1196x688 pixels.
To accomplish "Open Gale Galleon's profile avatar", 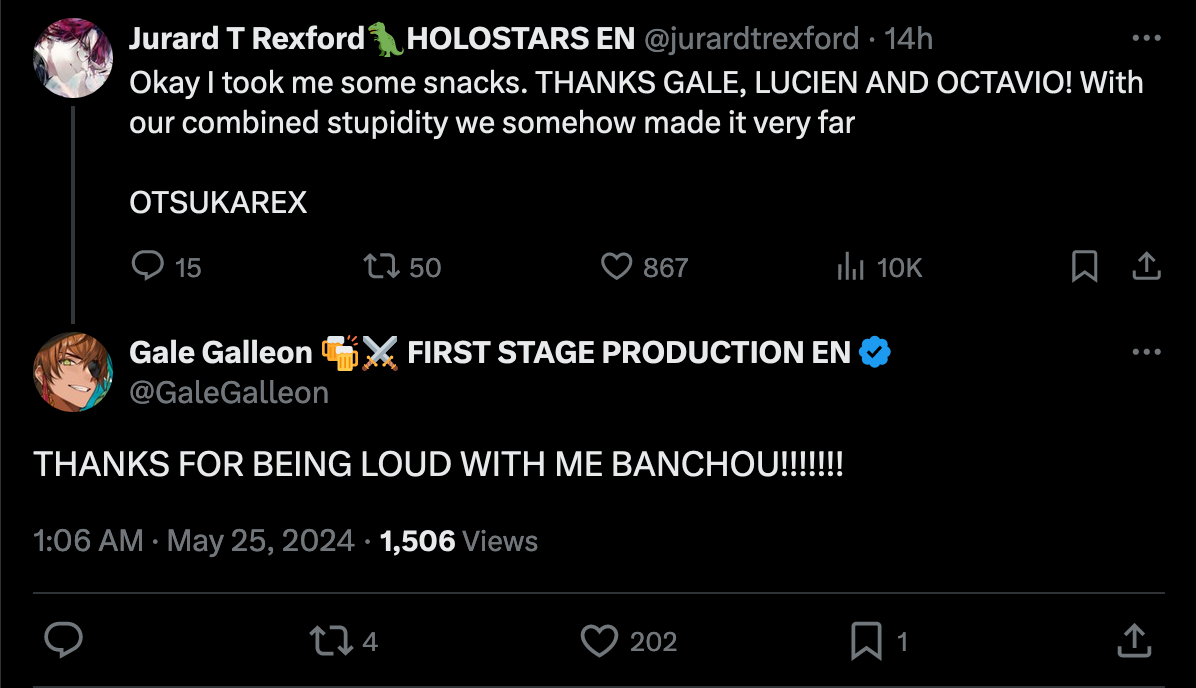I will (73, 372).
